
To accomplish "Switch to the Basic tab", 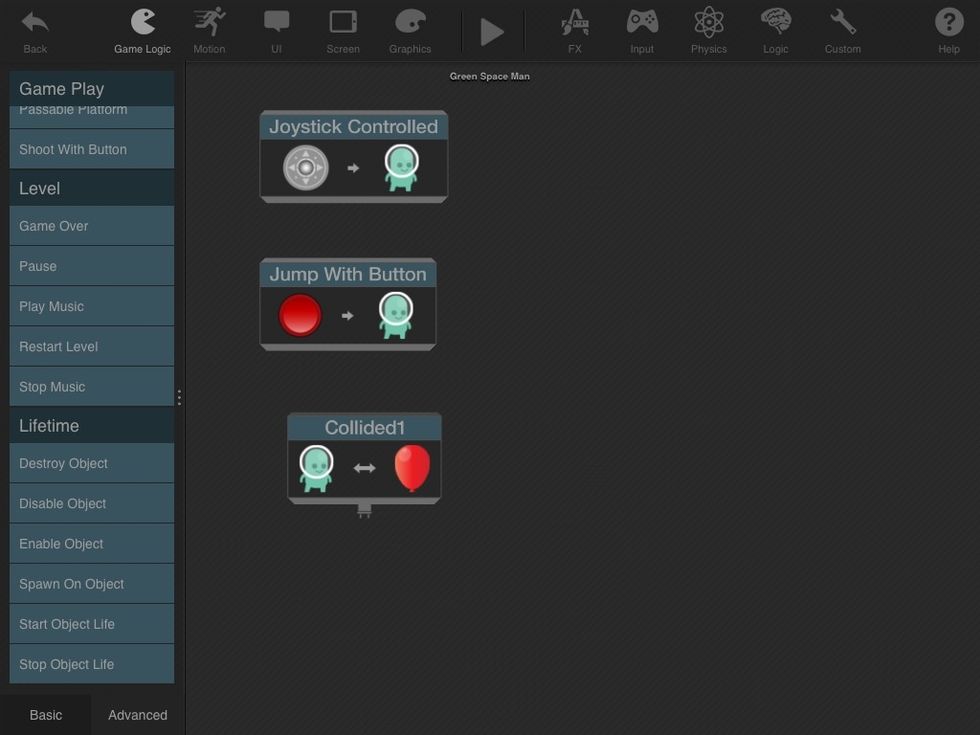I will point(46,715).
